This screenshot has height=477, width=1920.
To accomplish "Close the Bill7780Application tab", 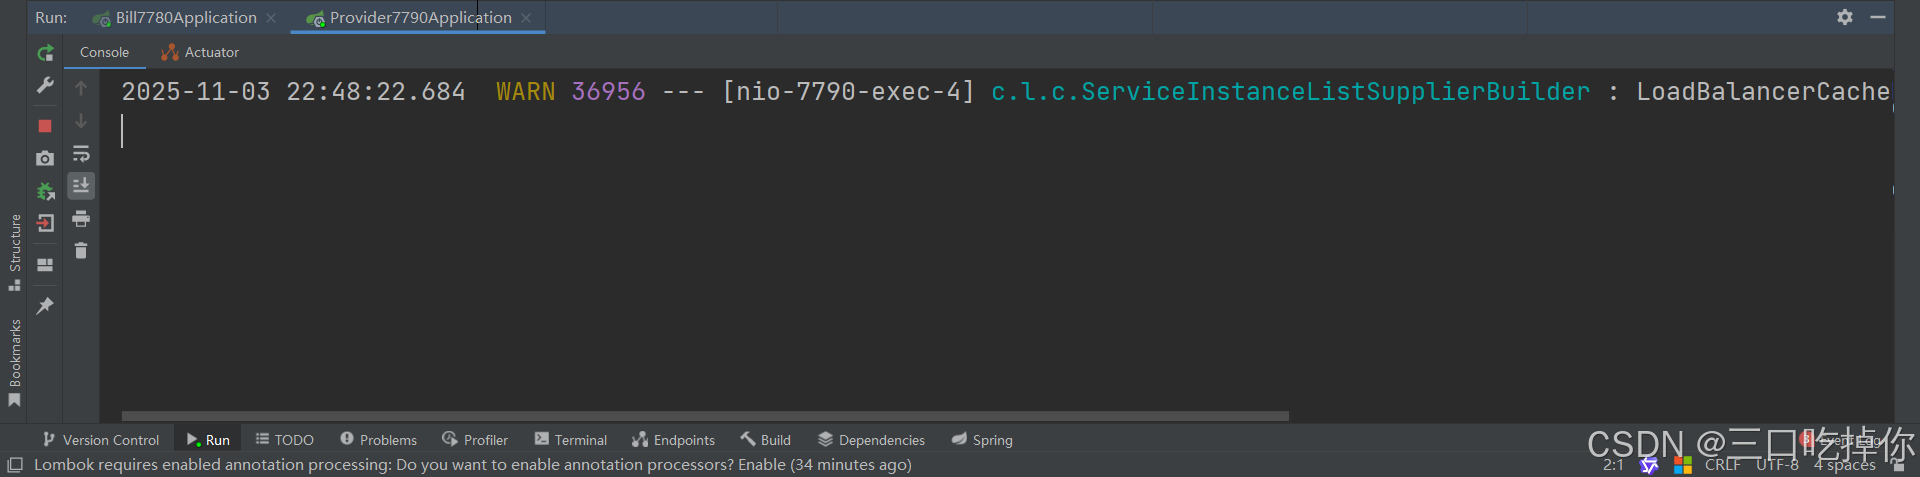I will tap(271, 18).
